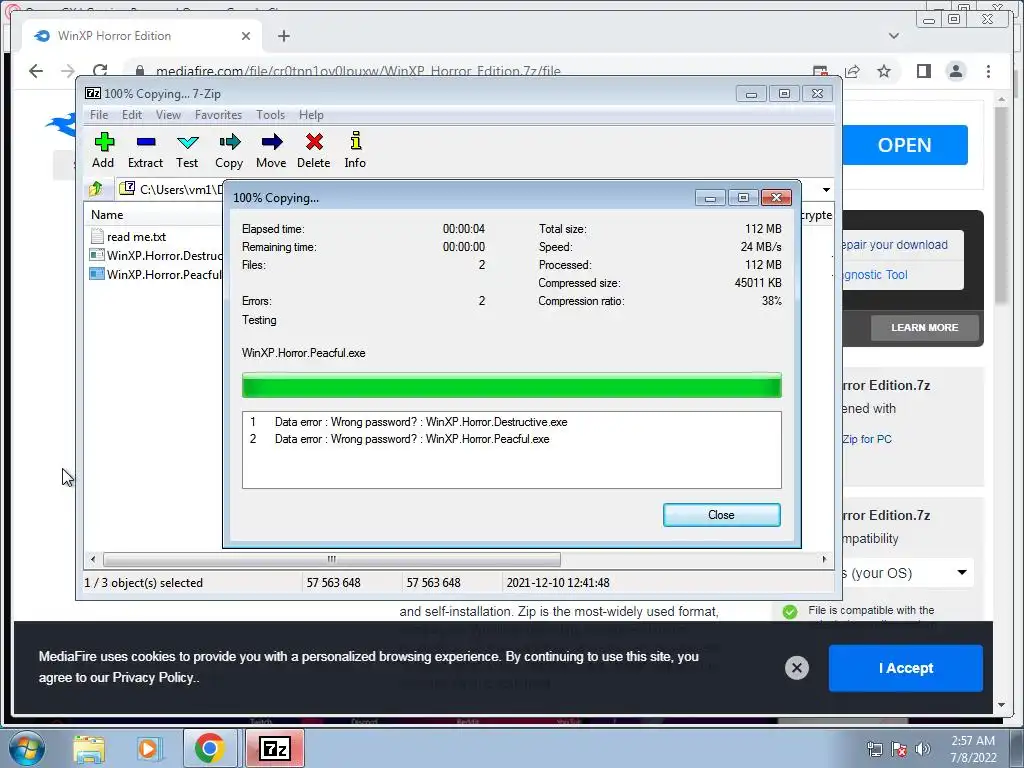Click first data error for Destructive.exe
This screenshot has height=768, width=1024.
coord(408,422)
